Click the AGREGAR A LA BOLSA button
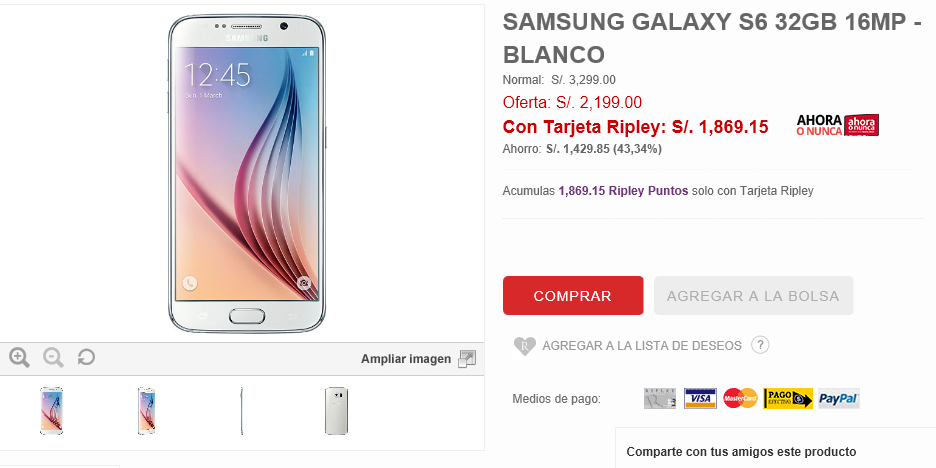Viewport: 936px width, 468px height. click(x=753, y=295)
